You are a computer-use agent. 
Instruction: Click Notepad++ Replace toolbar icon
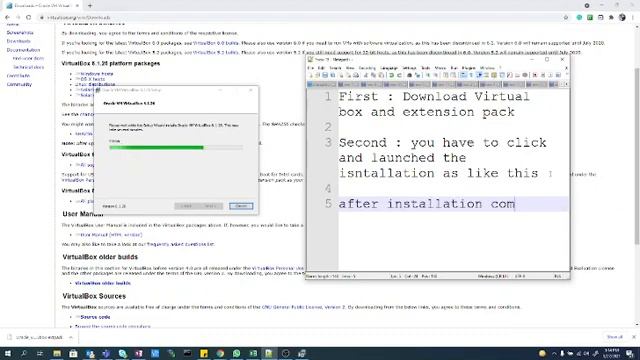click(x=417, y=76)
